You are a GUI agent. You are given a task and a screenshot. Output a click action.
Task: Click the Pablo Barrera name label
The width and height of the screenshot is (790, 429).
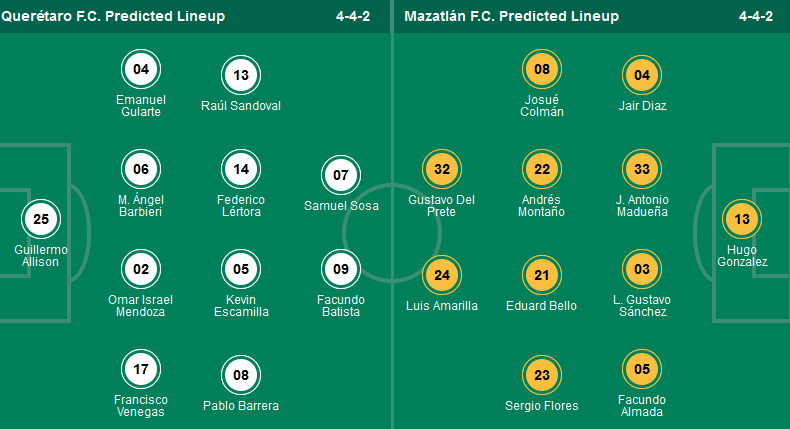[241, 406]
